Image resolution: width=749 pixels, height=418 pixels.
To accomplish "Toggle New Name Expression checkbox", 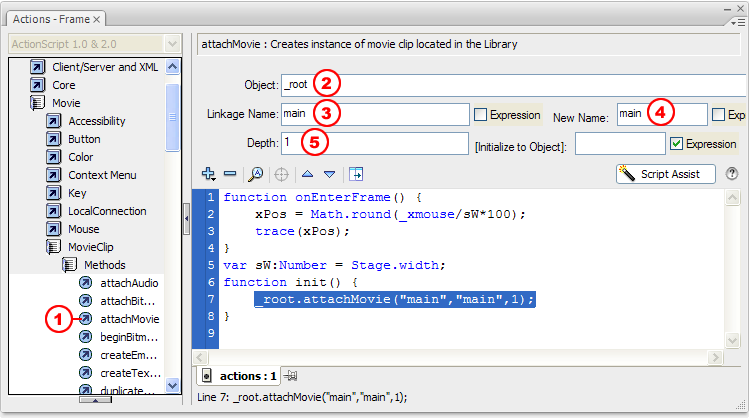I will [718, 115].
